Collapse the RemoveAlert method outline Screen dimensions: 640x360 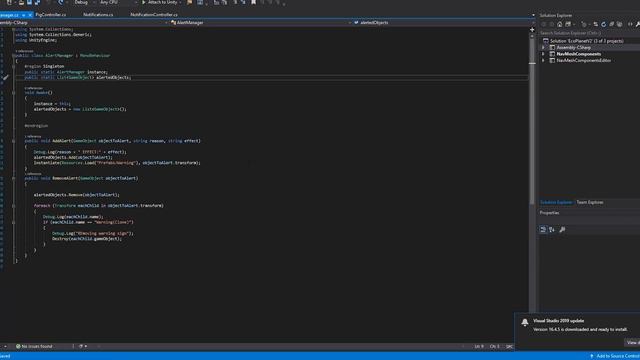coord(13,178)
